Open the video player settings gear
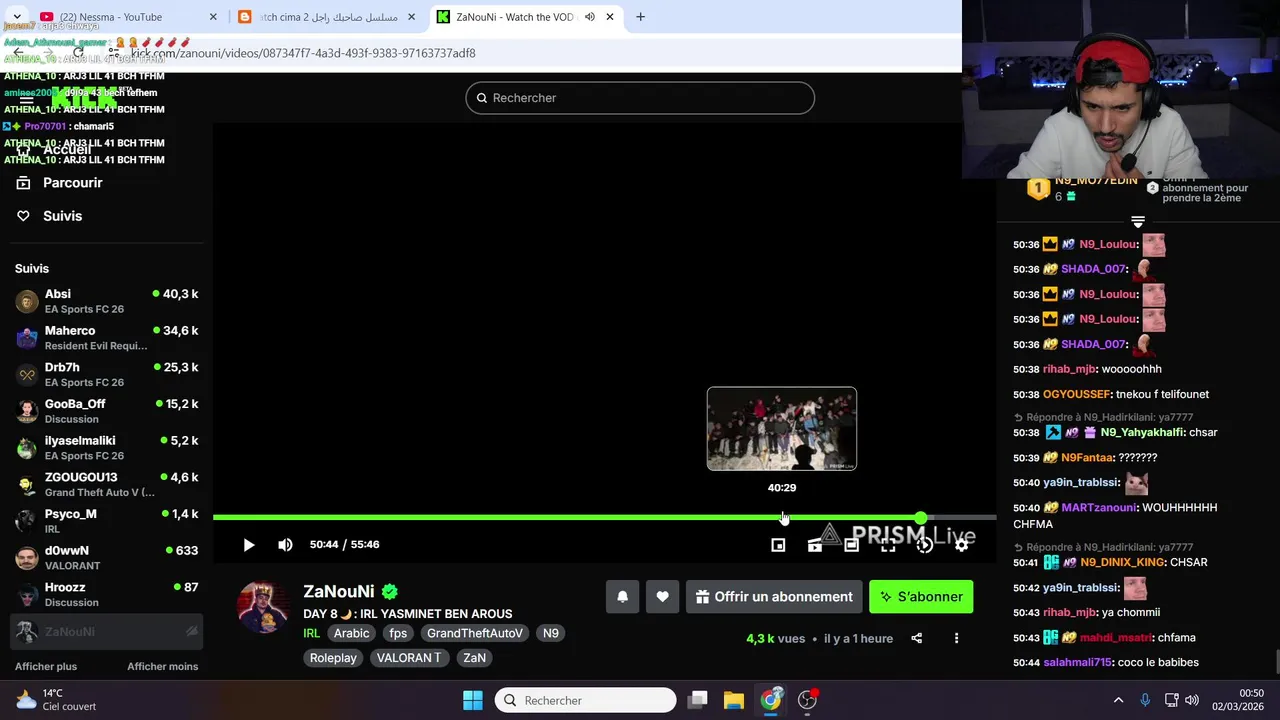This screenshot has height=720, width=1280. (961, 545)
